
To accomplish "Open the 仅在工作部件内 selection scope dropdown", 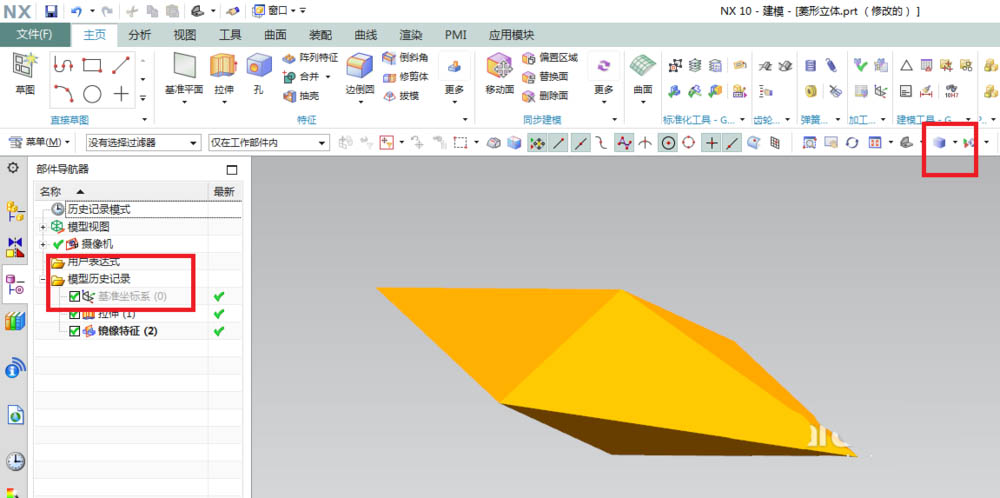I will pos(268,143).
